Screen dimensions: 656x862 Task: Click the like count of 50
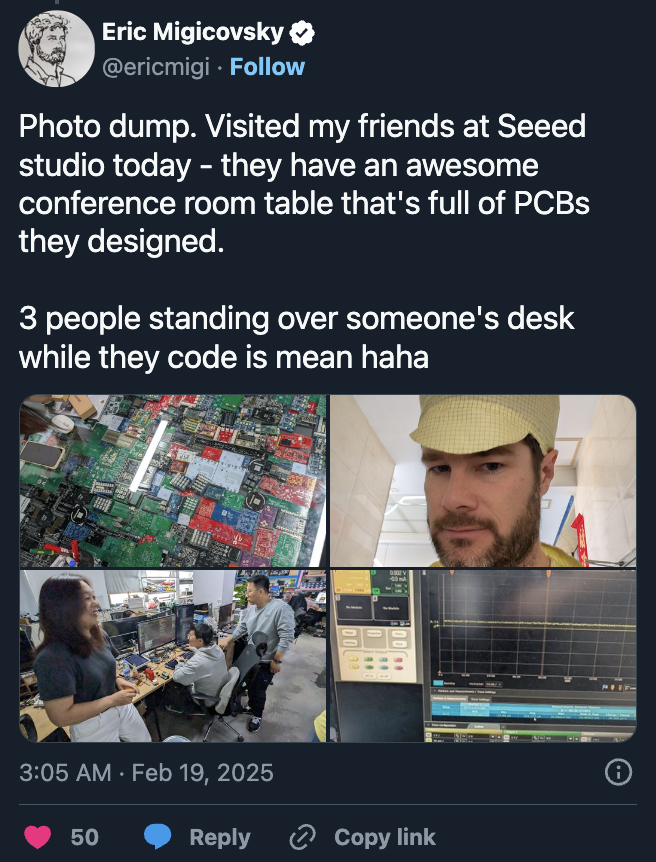click(85, 837)
